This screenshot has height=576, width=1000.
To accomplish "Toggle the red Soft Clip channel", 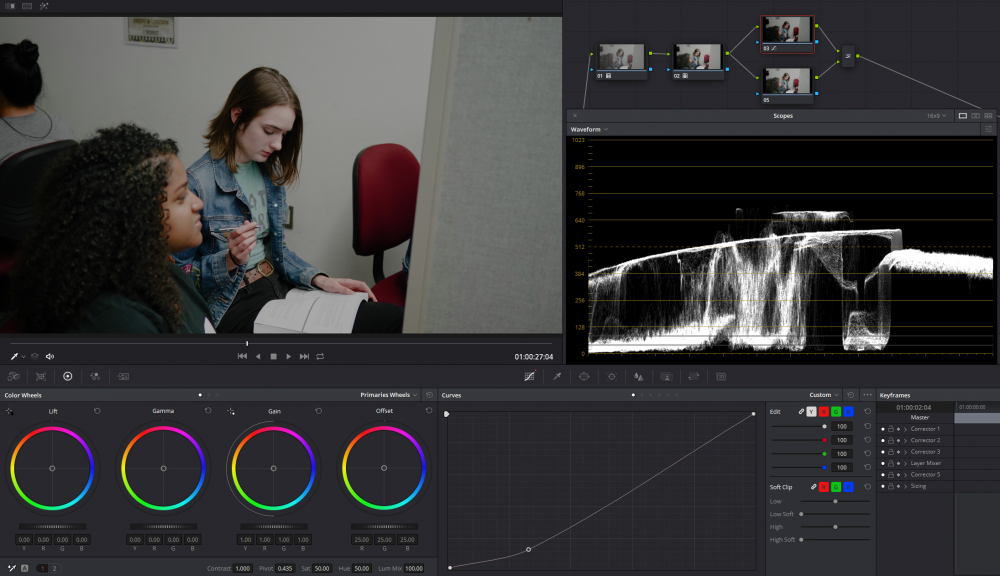I will click(823, 486).
